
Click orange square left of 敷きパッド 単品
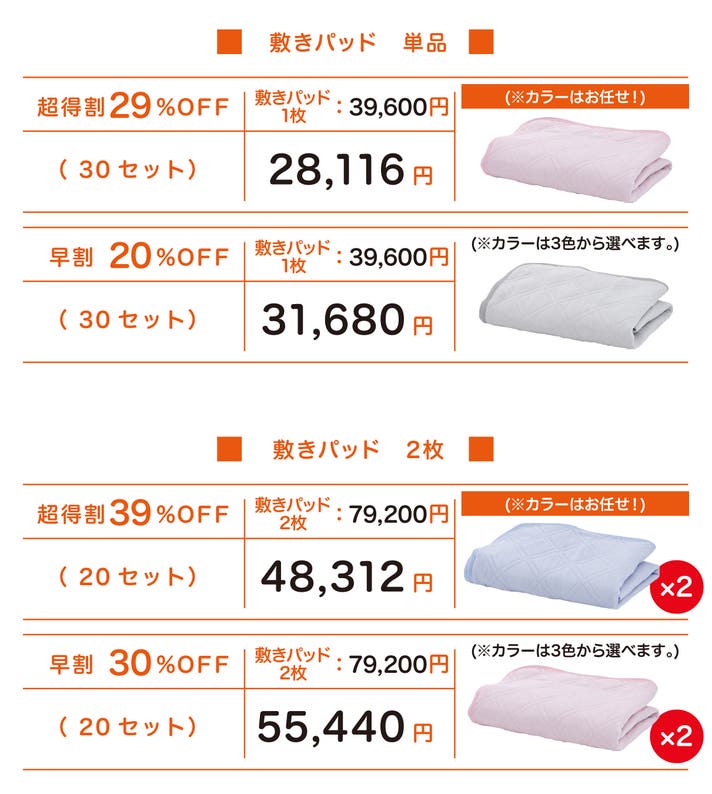231,43
